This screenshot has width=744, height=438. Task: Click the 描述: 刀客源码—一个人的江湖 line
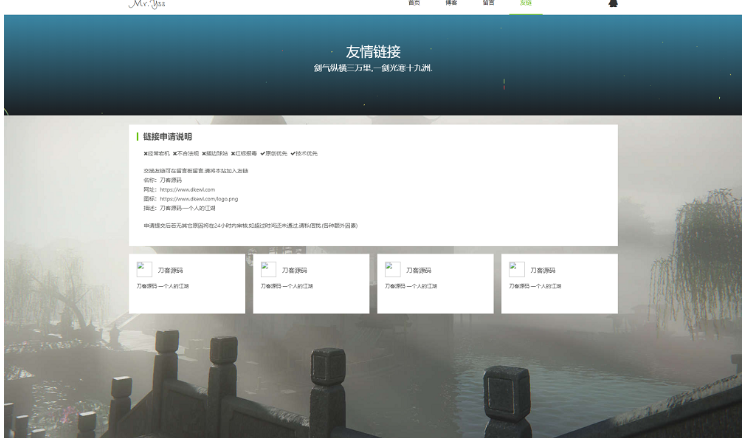179,208
